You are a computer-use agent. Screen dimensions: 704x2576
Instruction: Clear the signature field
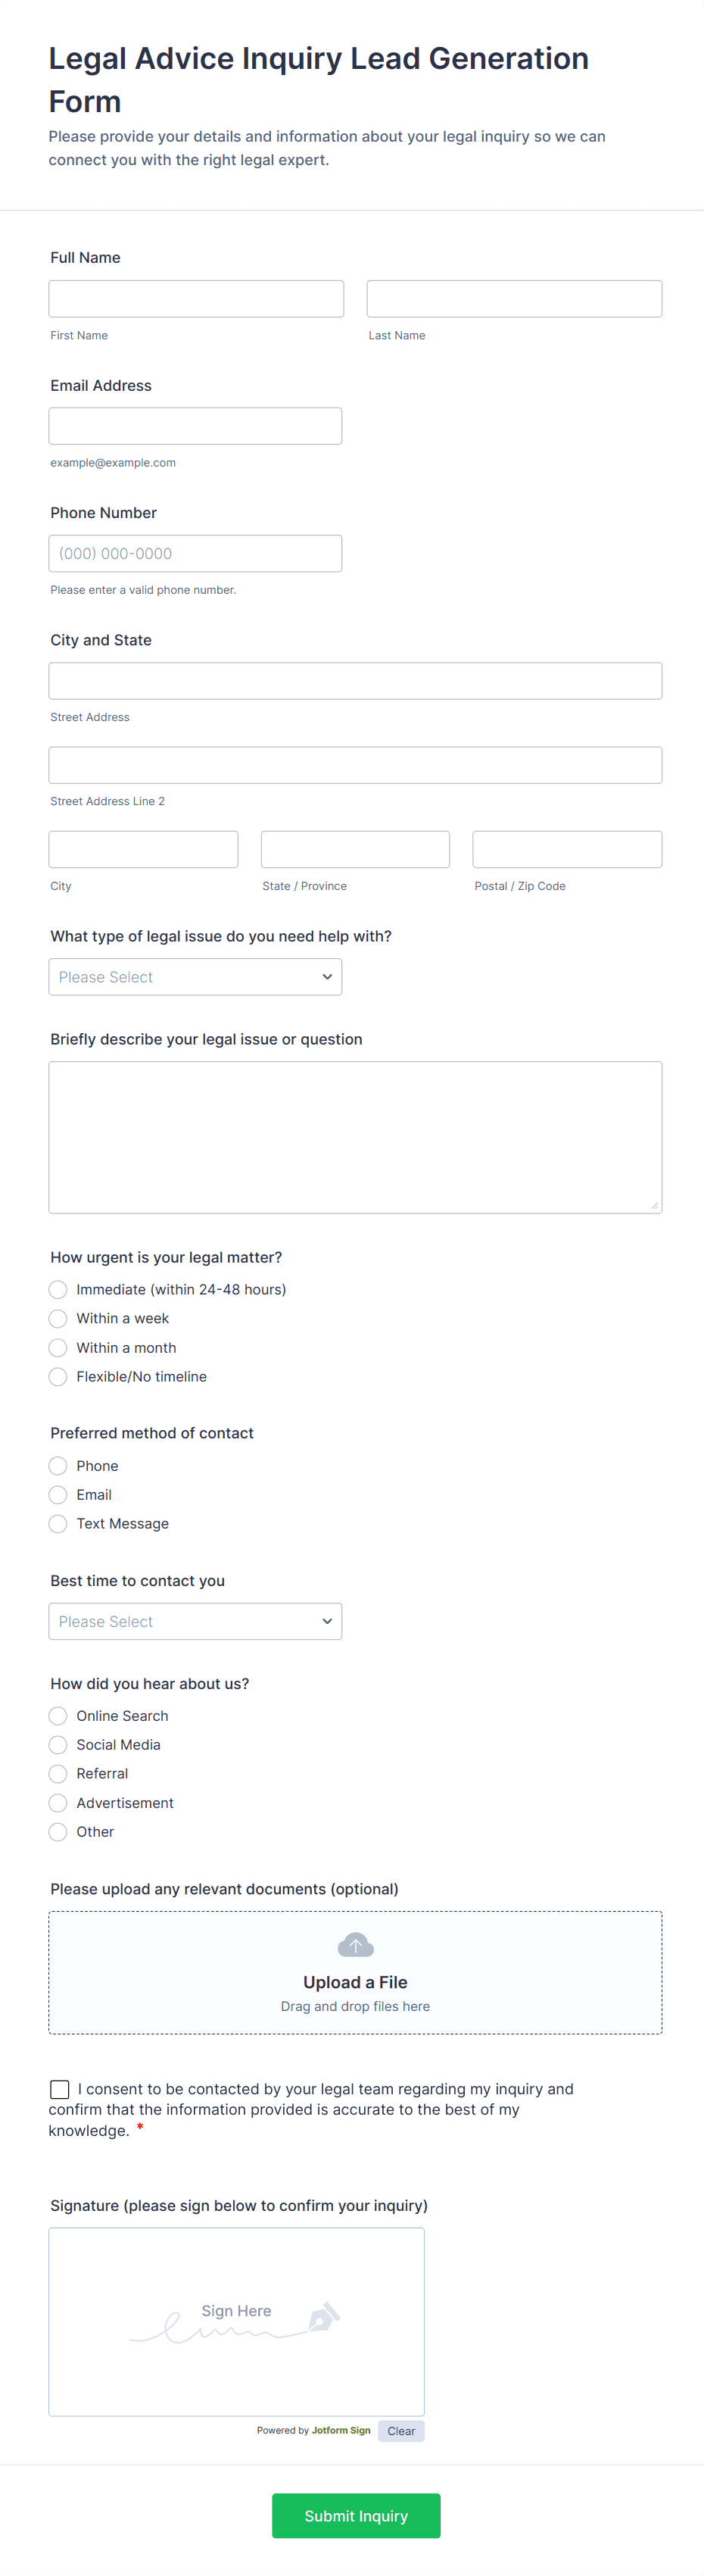click(401, 2431)
